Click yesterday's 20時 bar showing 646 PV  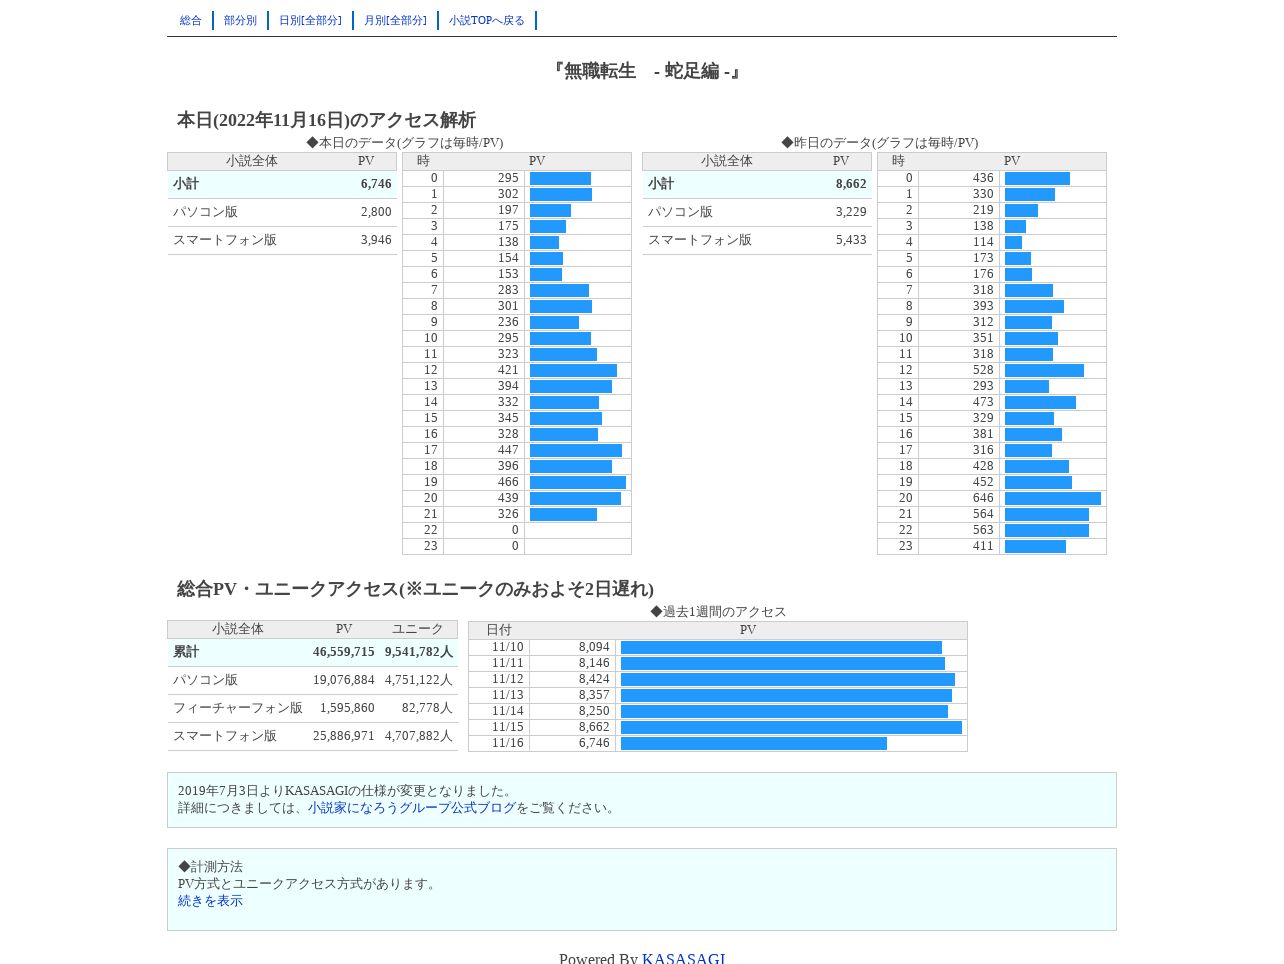(x=1053, y=498)
